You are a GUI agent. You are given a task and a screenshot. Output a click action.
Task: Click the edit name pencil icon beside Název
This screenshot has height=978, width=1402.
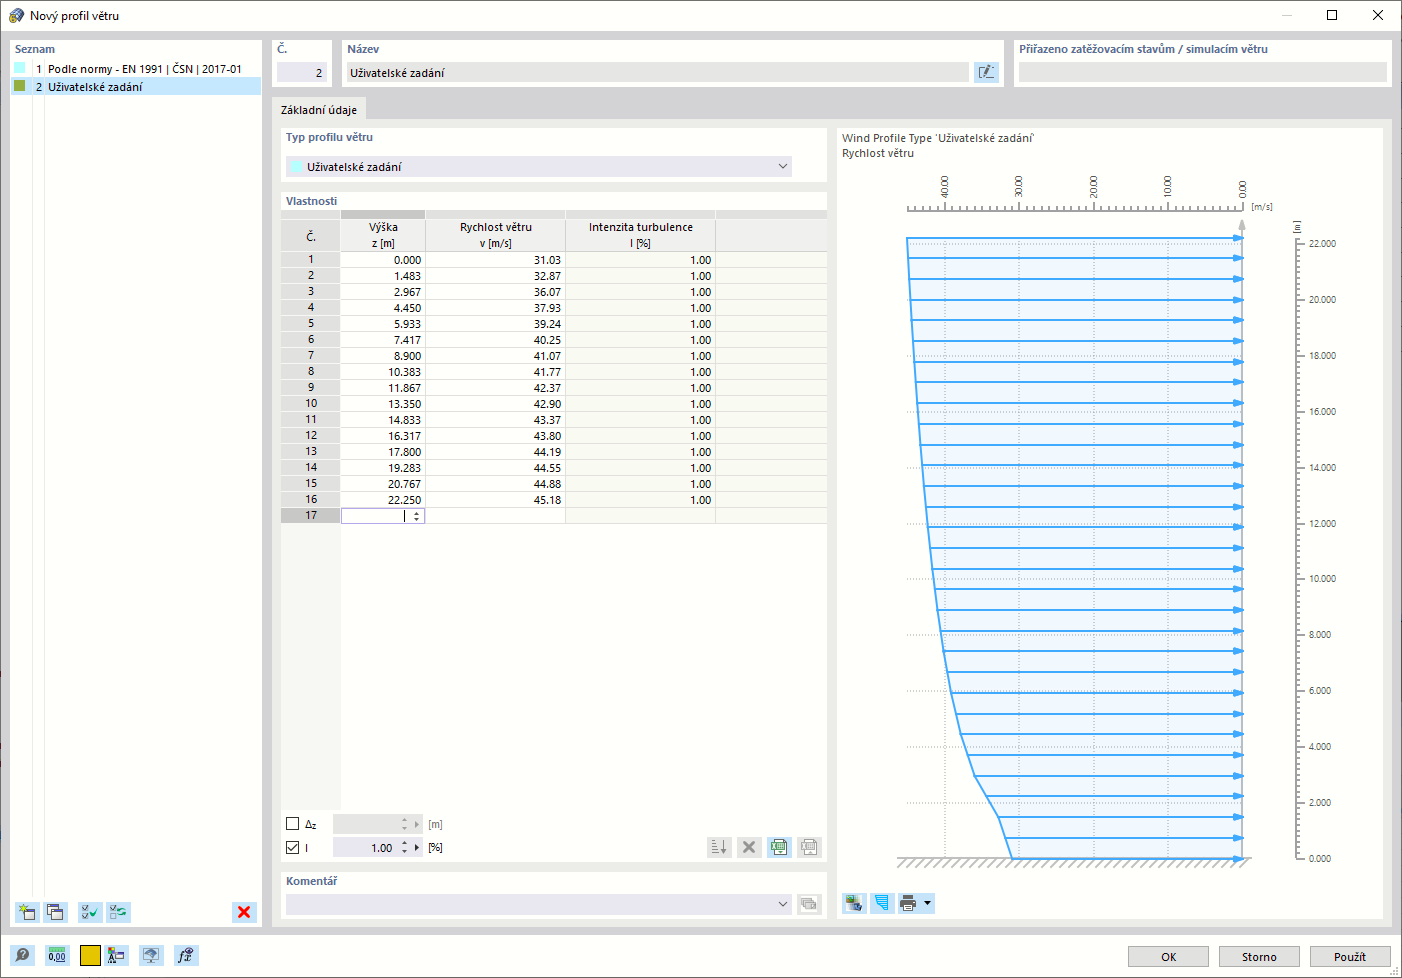click(986, 72)
